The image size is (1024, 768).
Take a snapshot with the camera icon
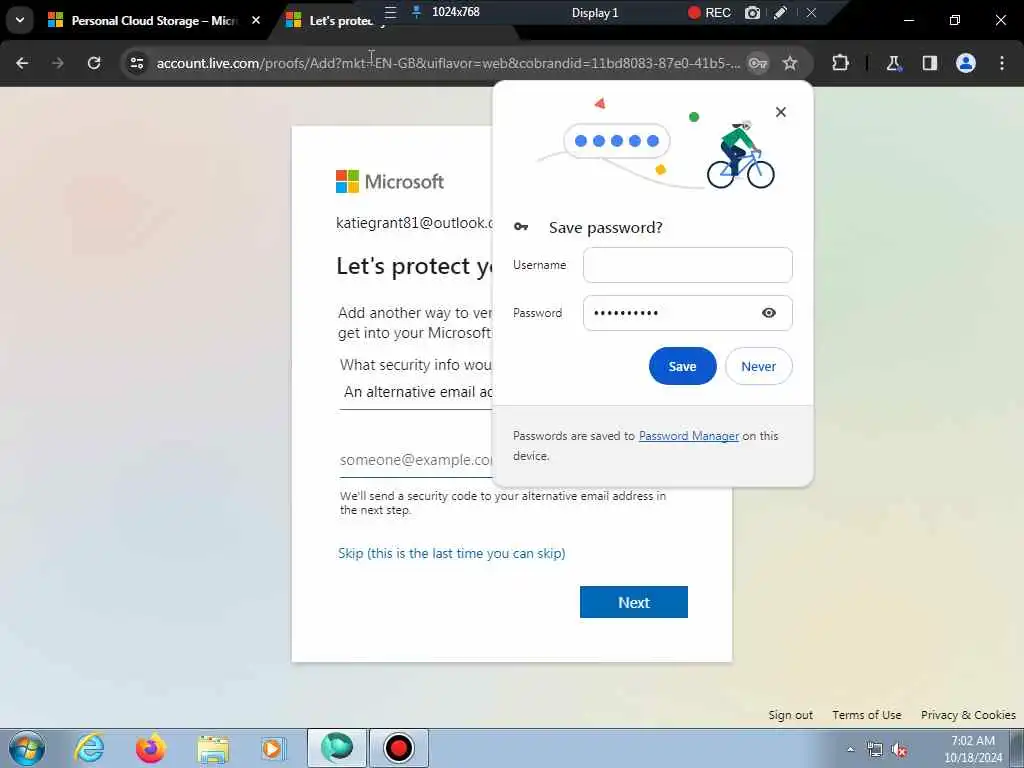[752, 12]
